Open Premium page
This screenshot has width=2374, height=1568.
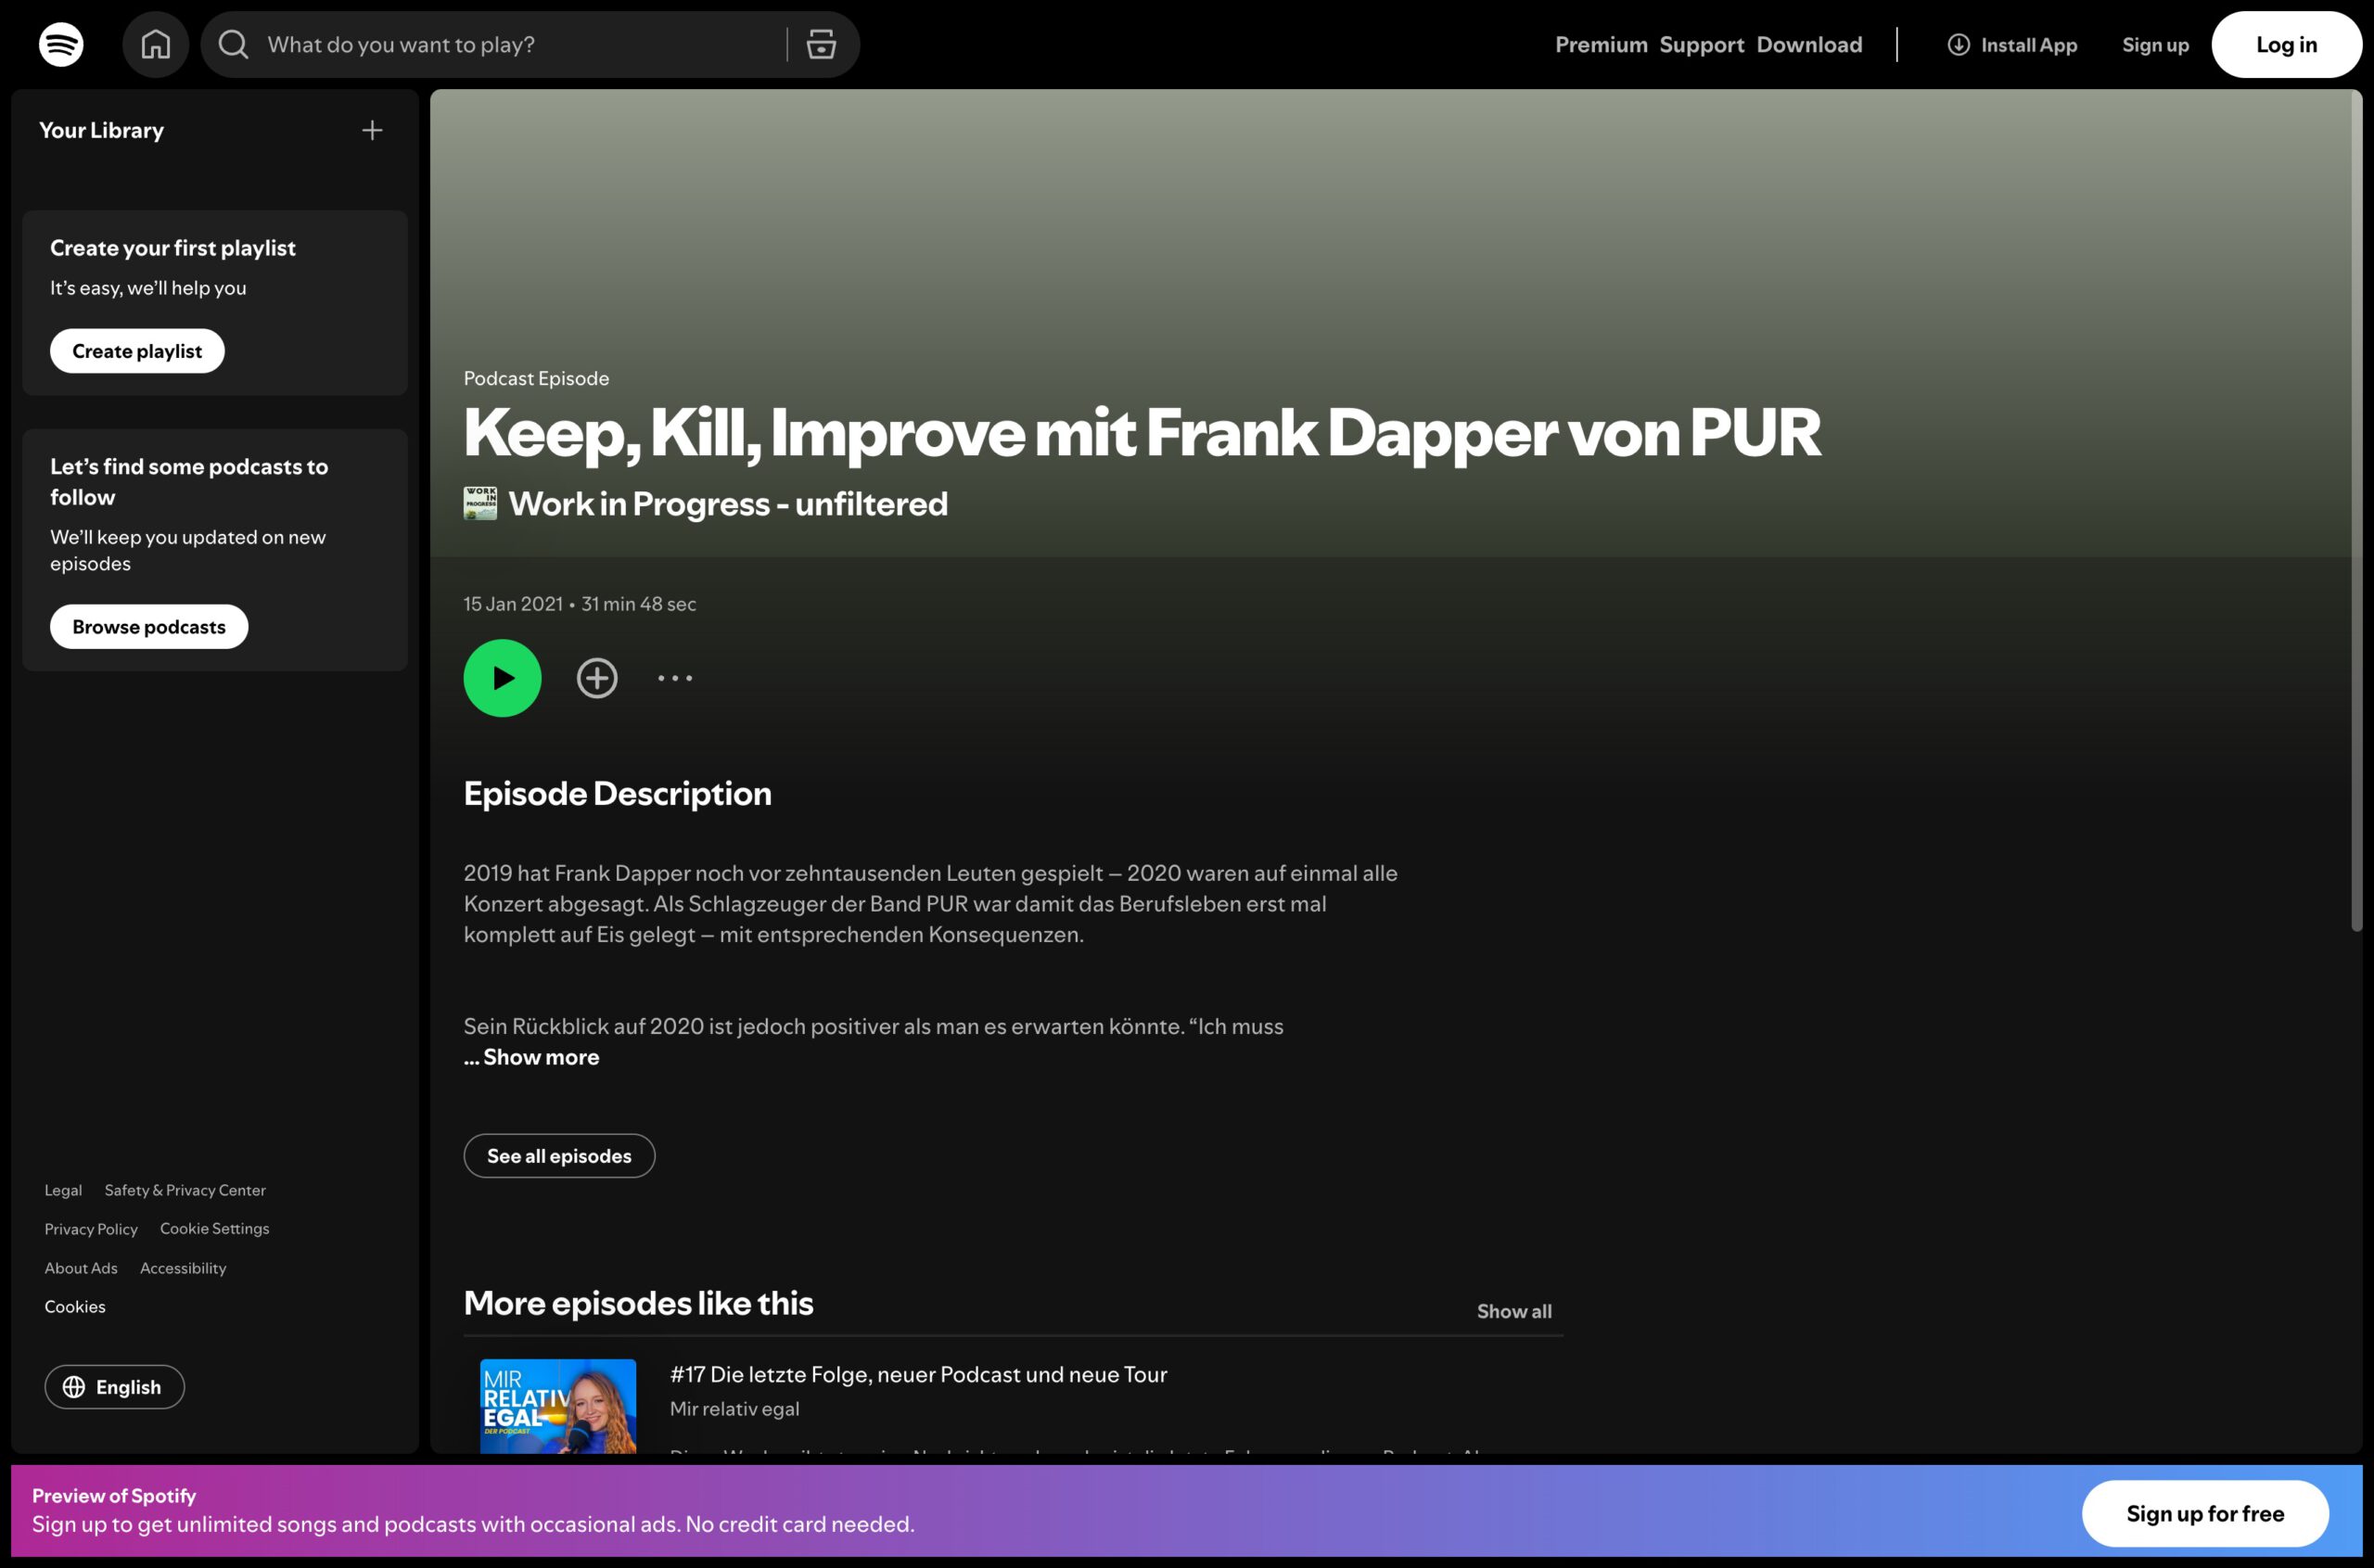[x=1601, y=44]
